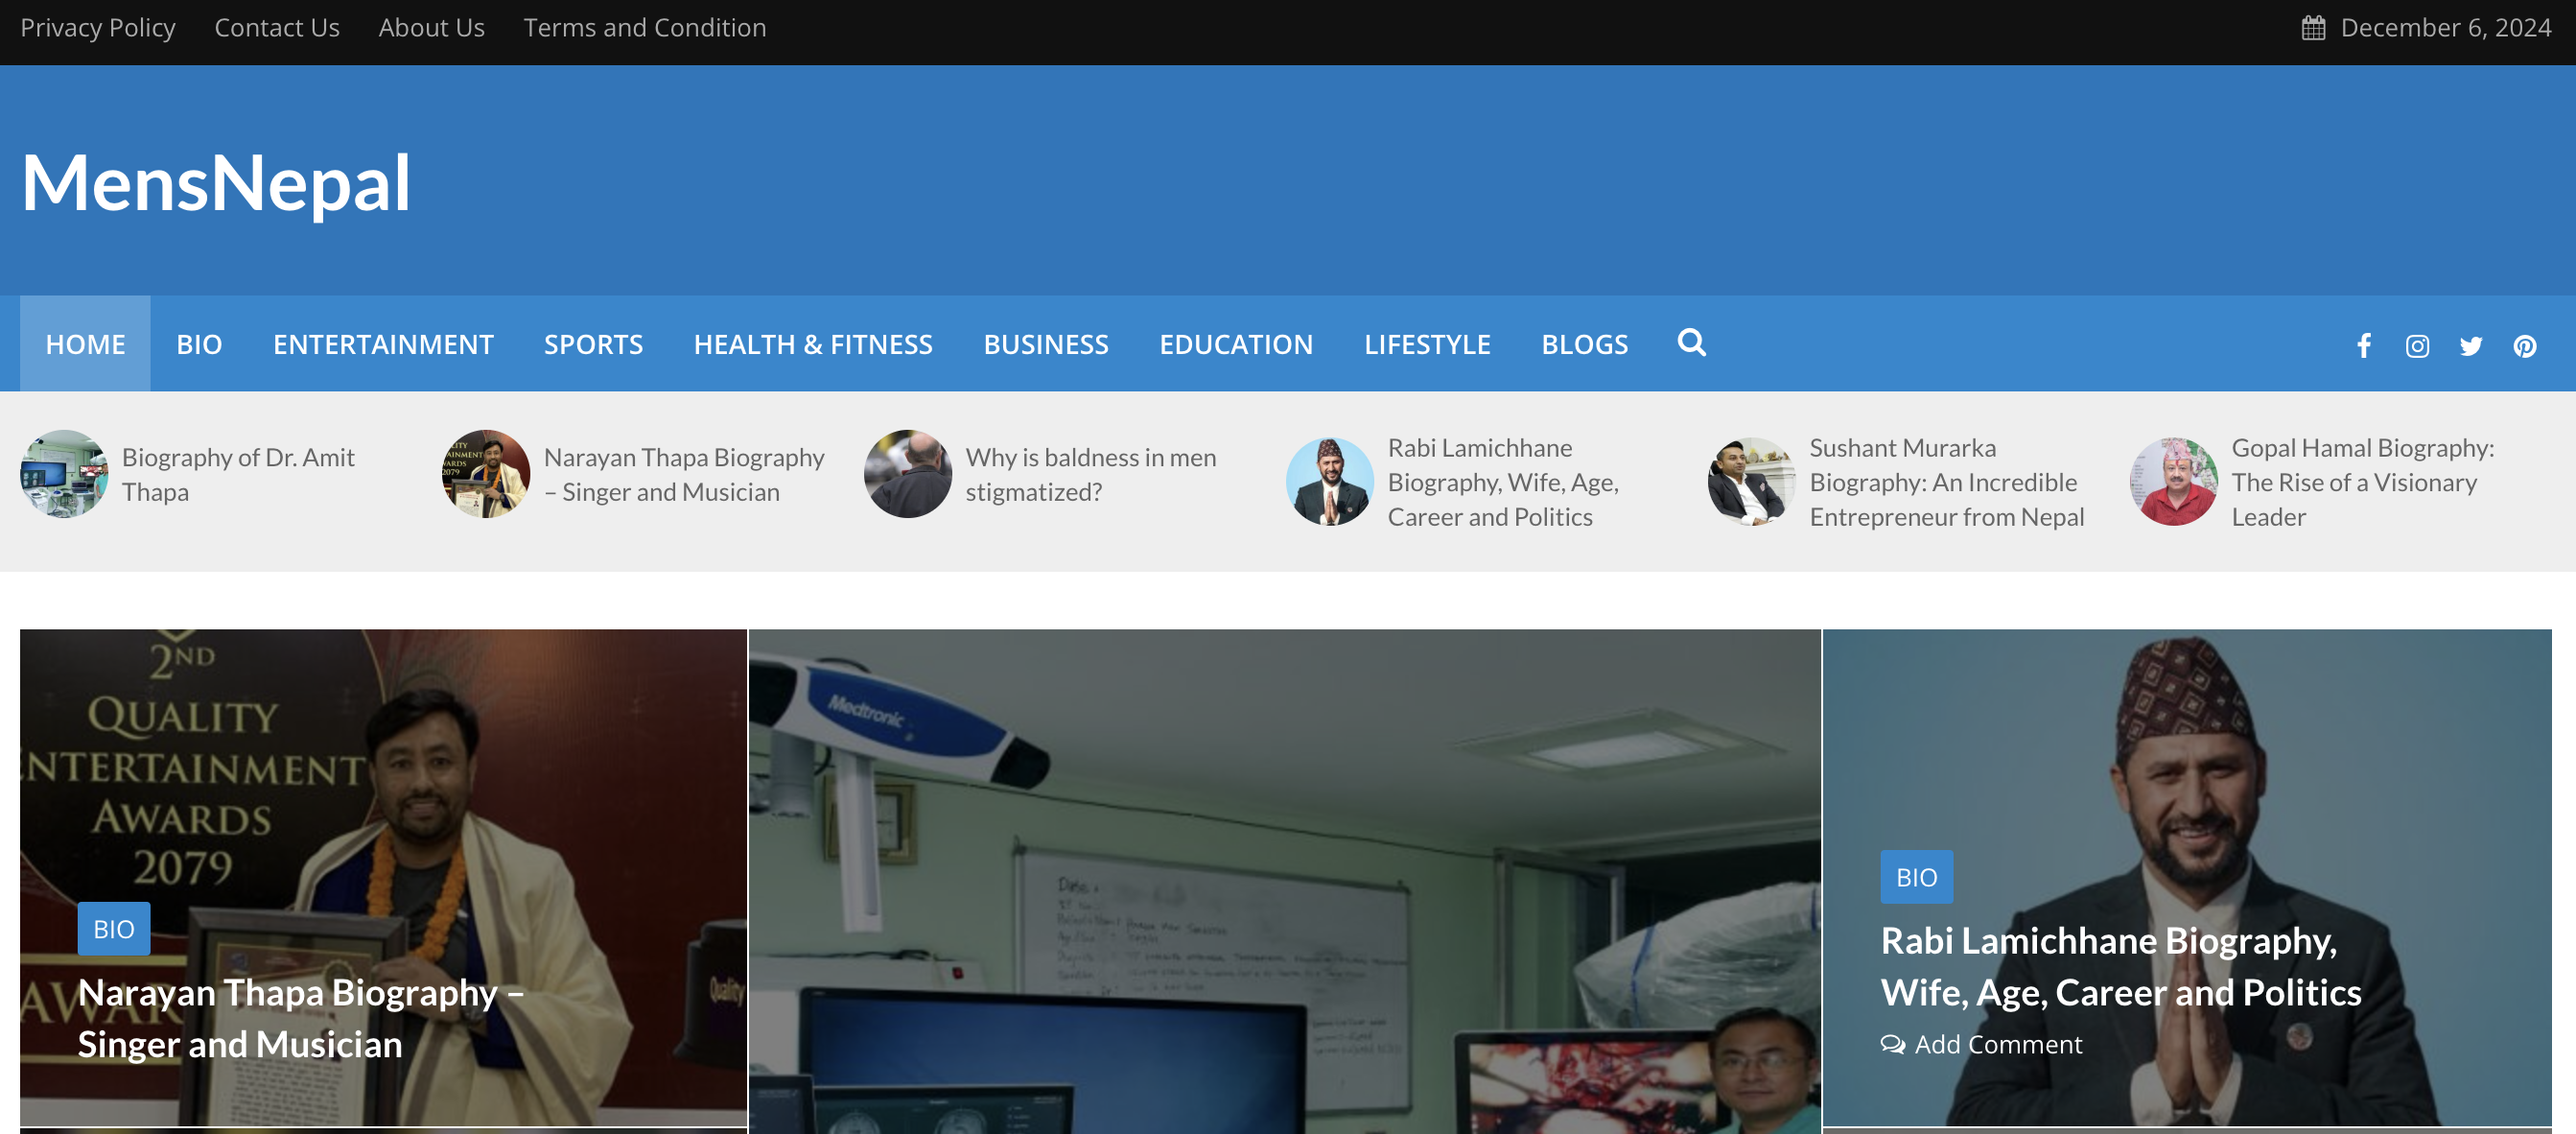This screenshot has height=1134, width=2576.
Task: Go to HEALTH & FITNESS section
Action: point(813,344)
